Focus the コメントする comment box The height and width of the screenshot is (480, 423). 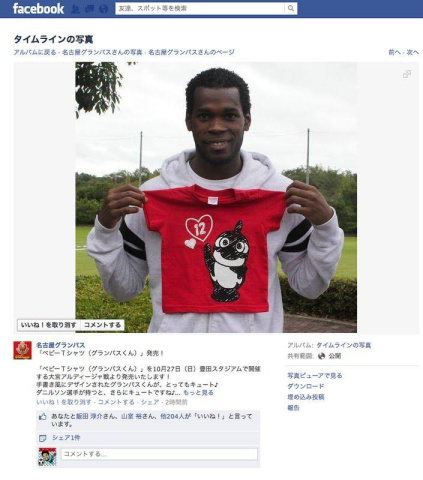(x=159, y=454)
